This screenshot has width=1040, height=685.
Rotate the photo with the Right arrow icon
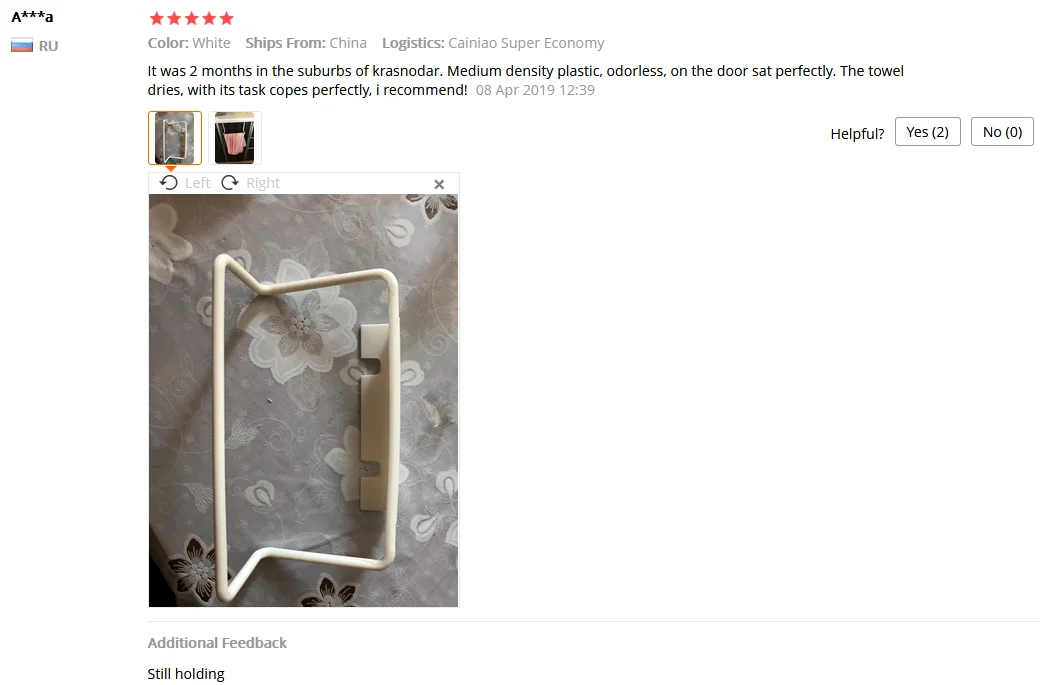pyautogui.click(x=229, y=182)
